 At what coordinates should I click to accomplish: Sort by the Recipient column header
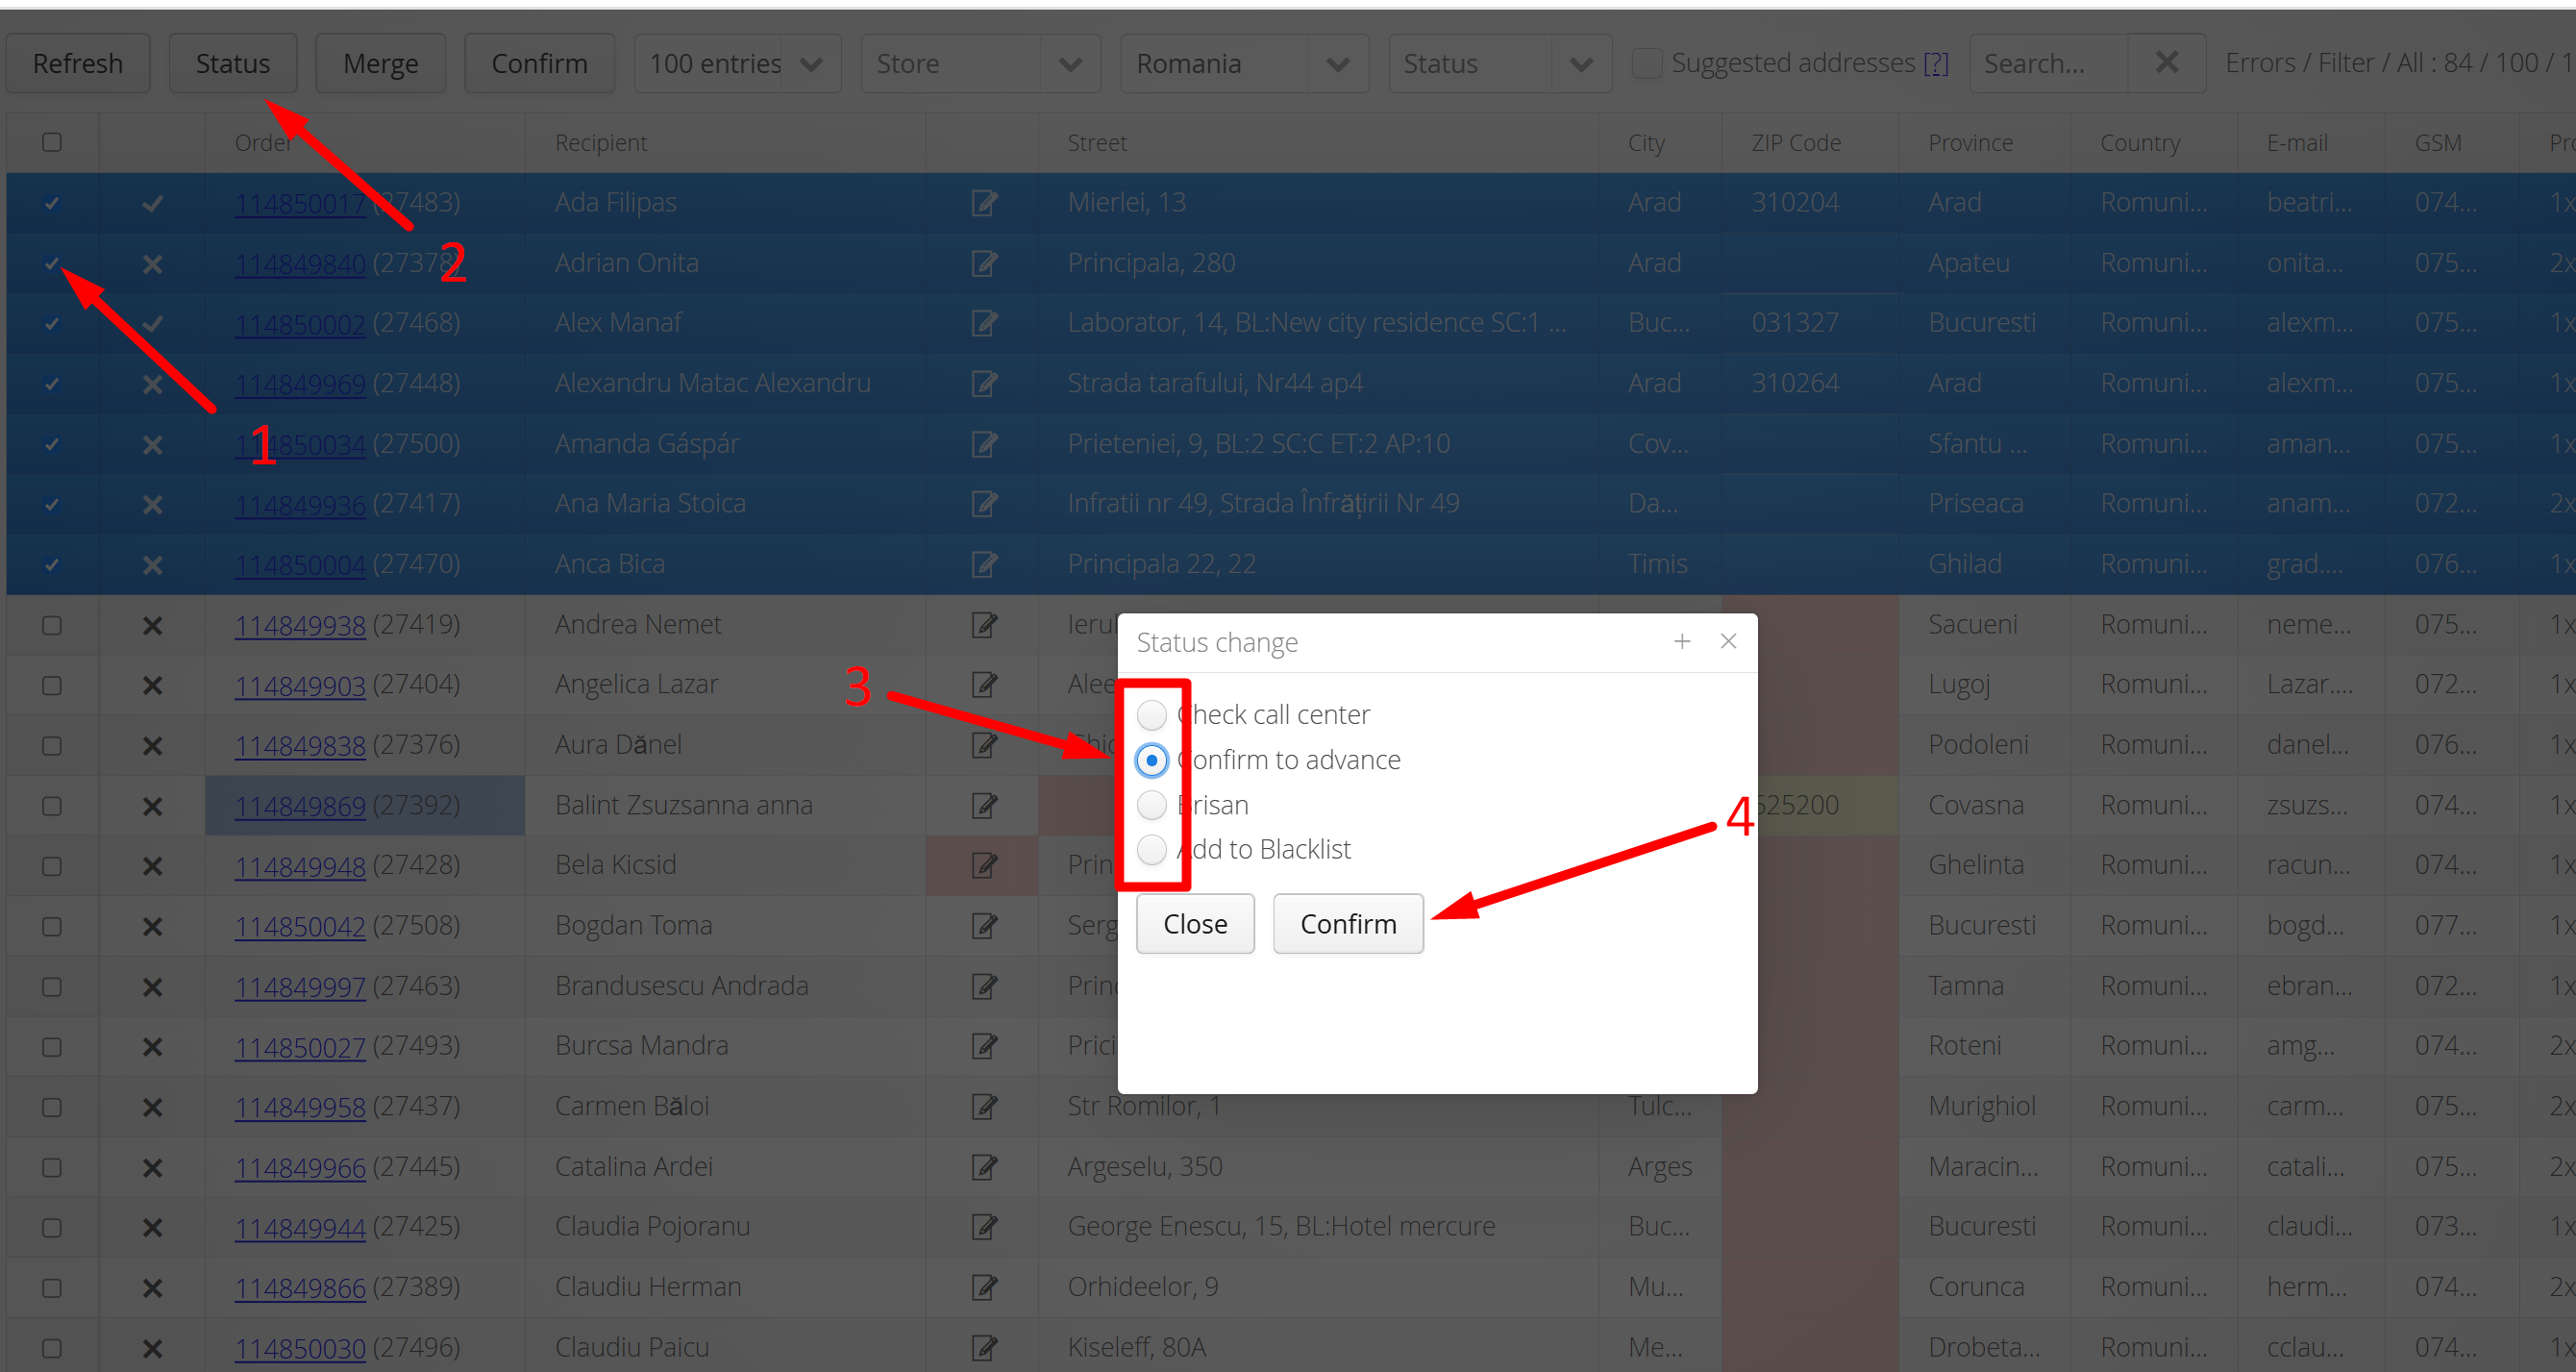[x=601, y=143]
